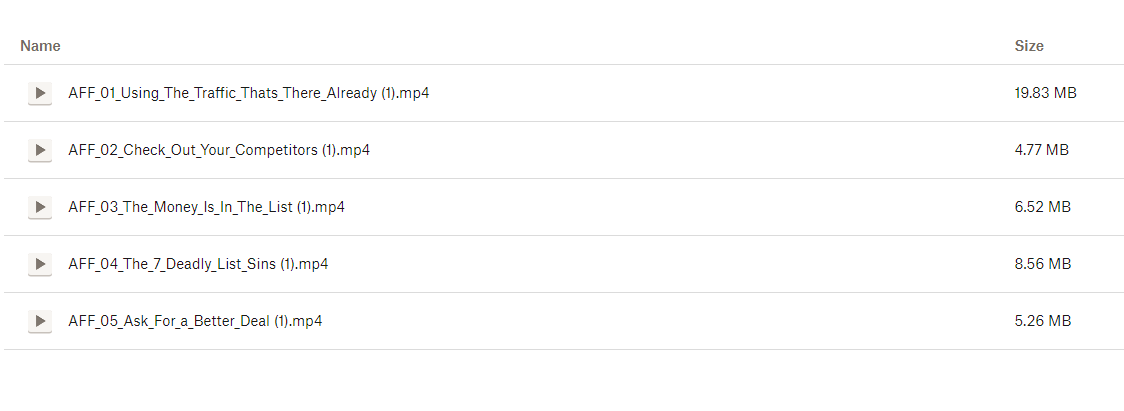The image size is (1124, 411).
Task: Open AFF_04_The_7_Deadly_List_Sins file name
Action: (x=198, y=264)
